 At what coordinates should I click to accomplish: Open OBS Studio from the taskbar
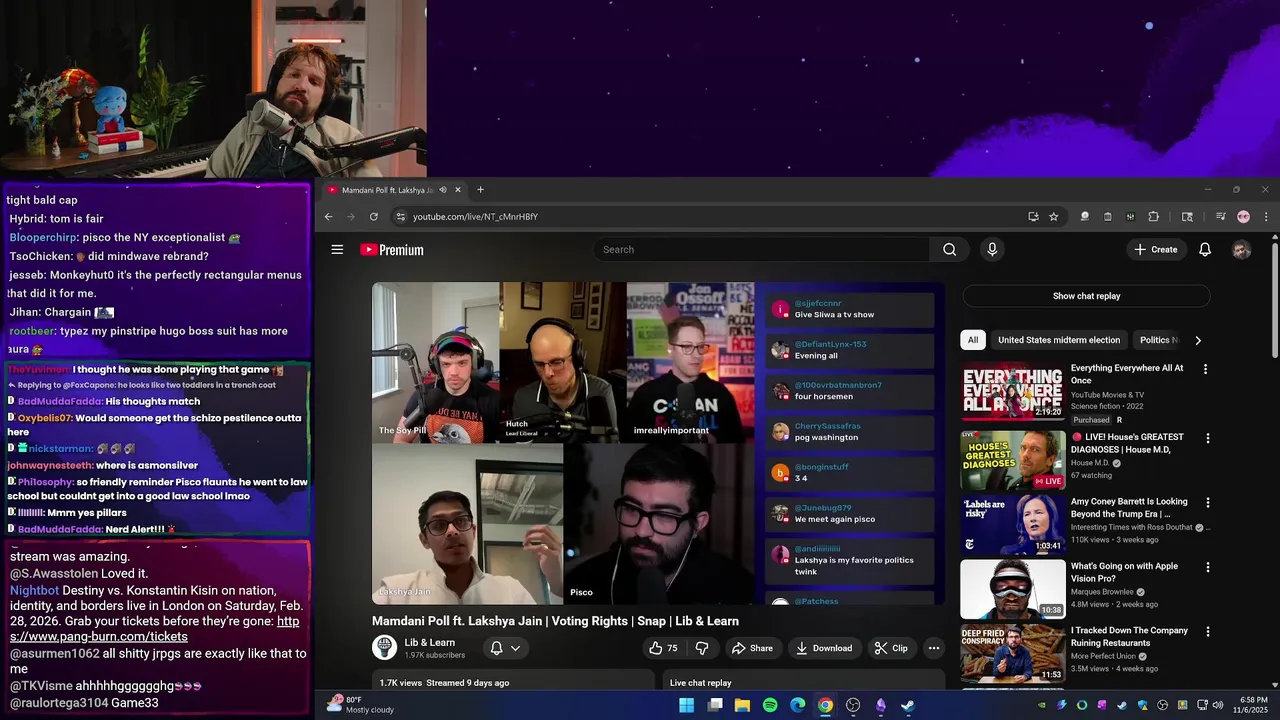click(853, 705)
